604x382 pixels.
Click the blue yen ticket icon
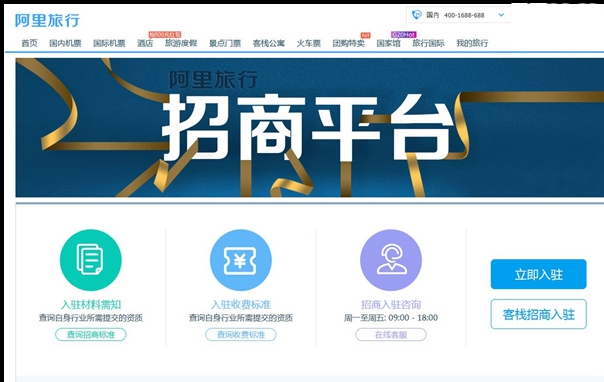point(241,260)
